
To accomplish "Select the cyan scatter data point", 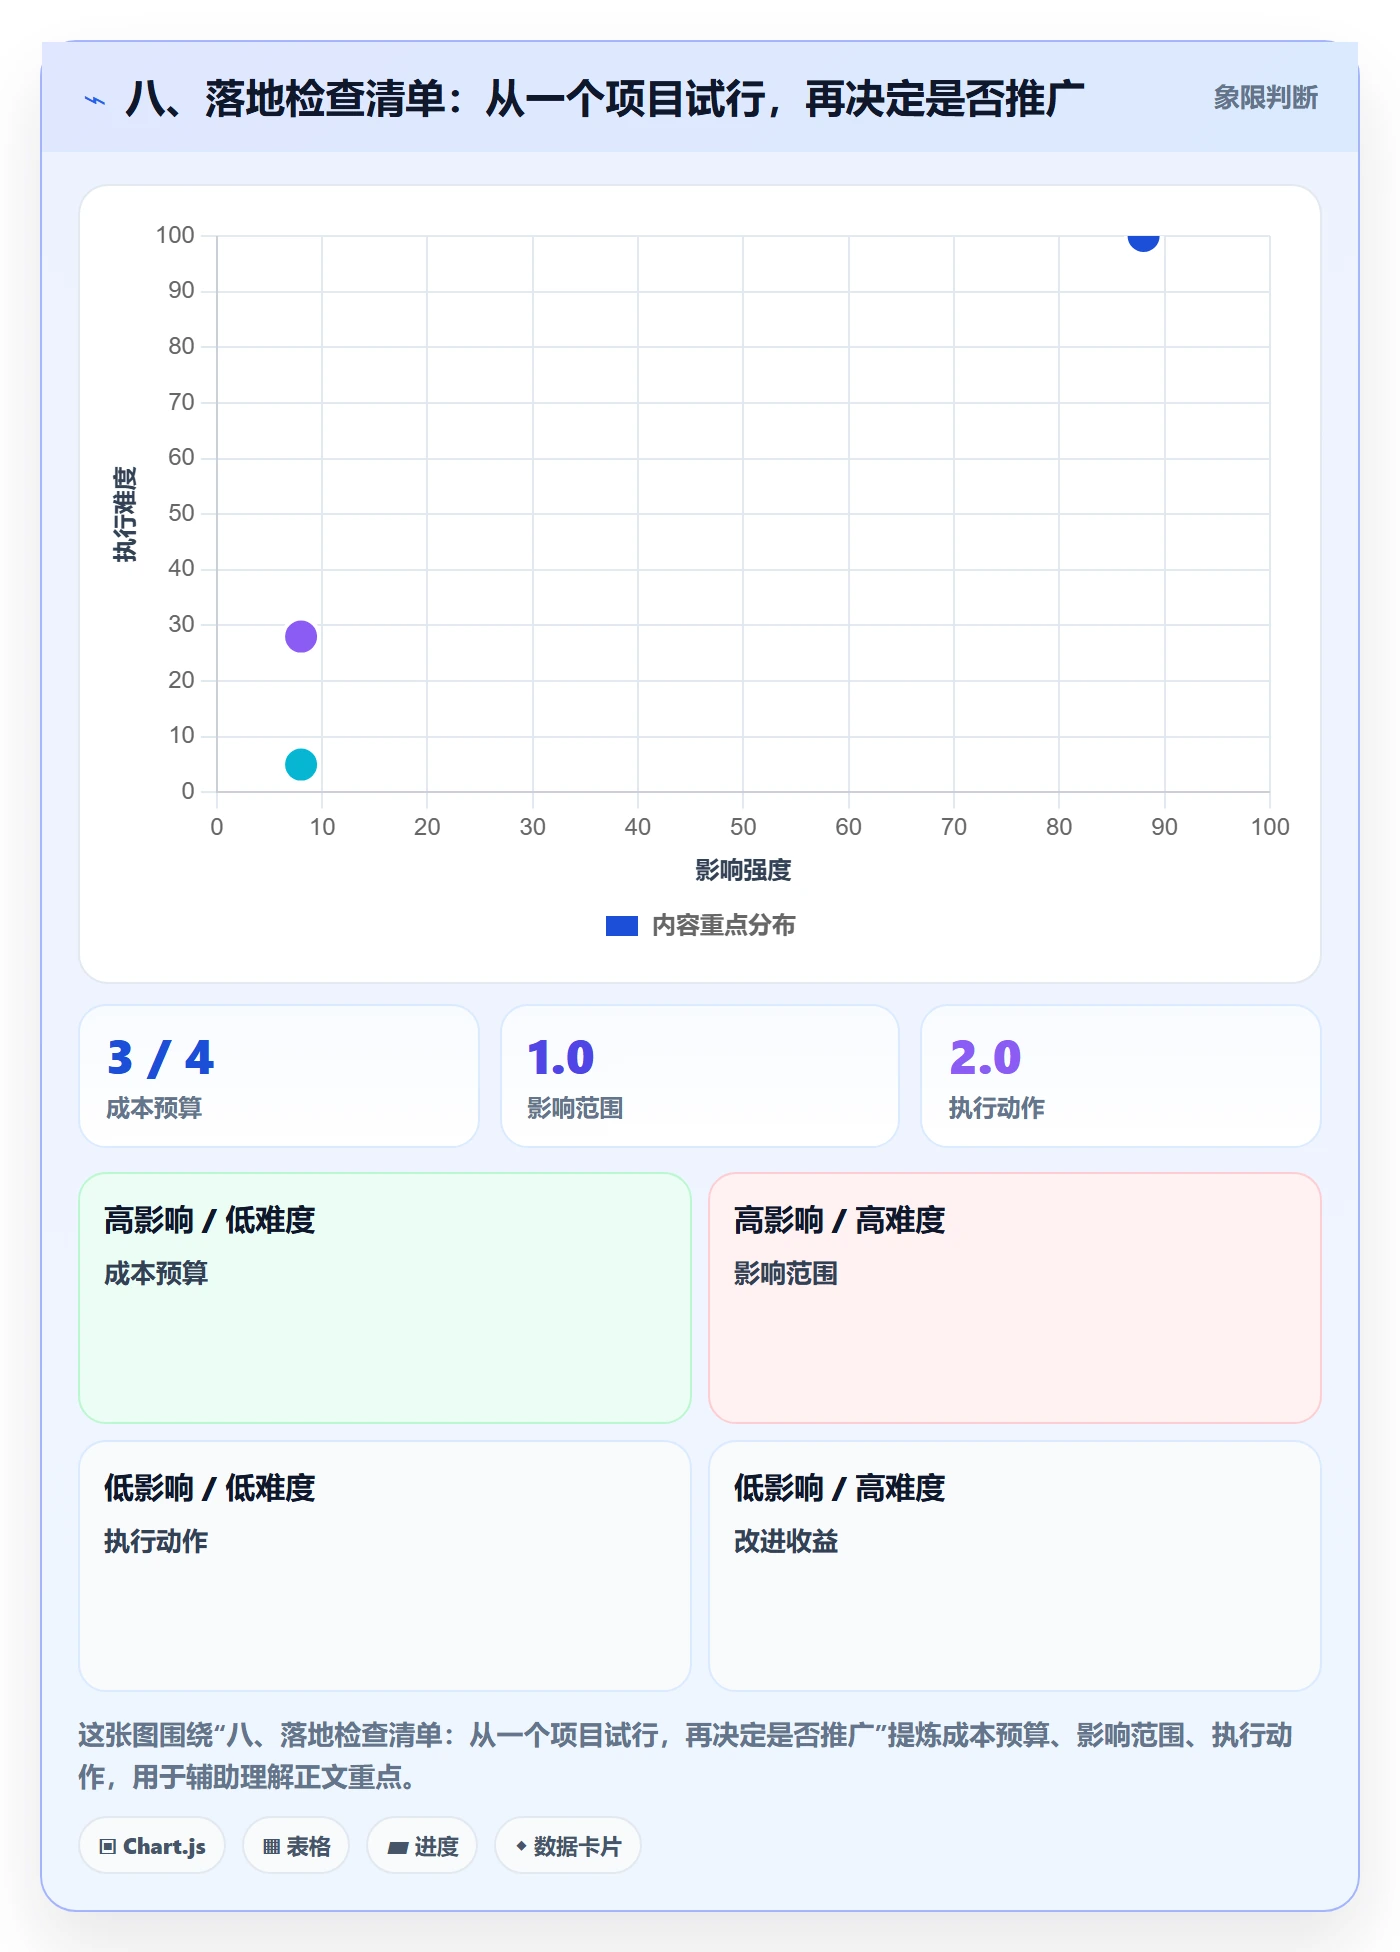I will [301, 764].
